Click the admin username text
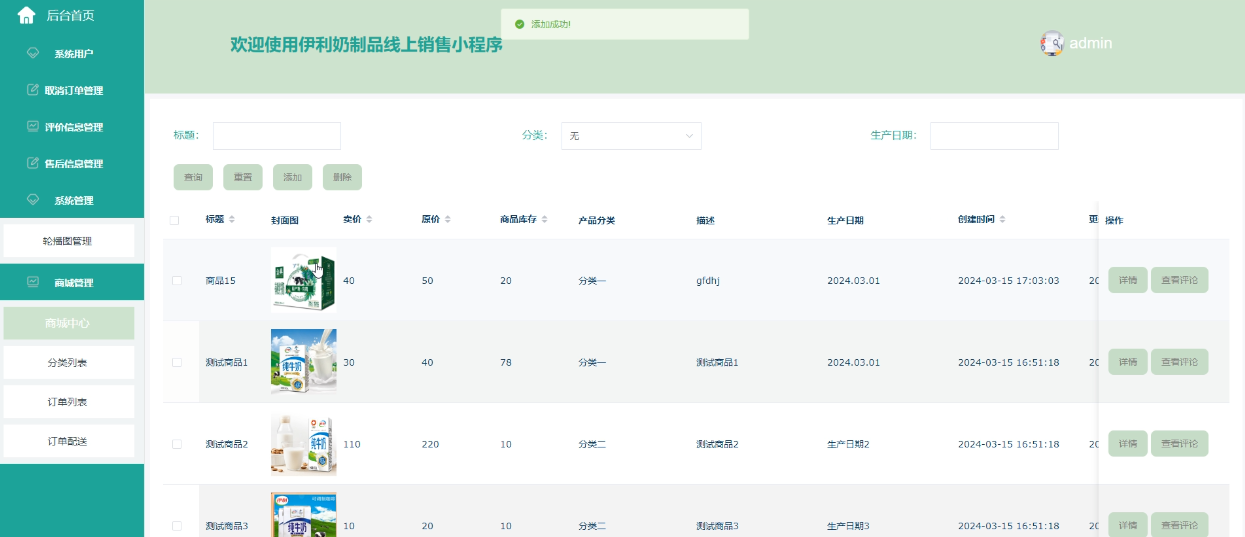The height and width of the screenshot is (537, 1245). [x=1091, y=43]
